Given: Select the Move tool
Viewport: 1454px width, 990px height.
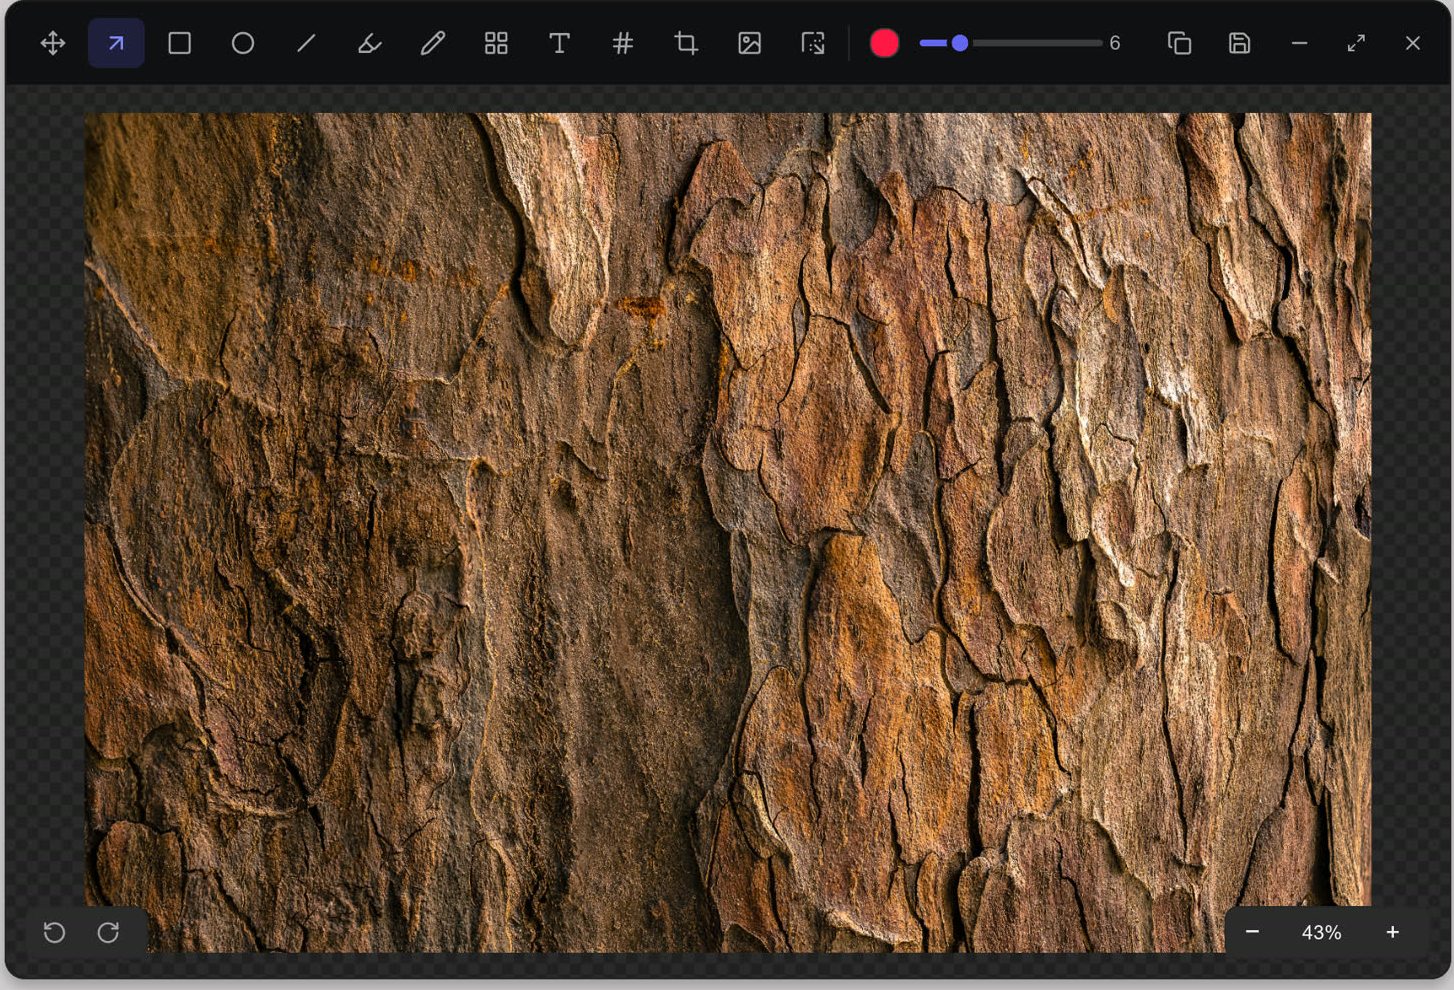Looking at the screenshot, I should 53,43.
